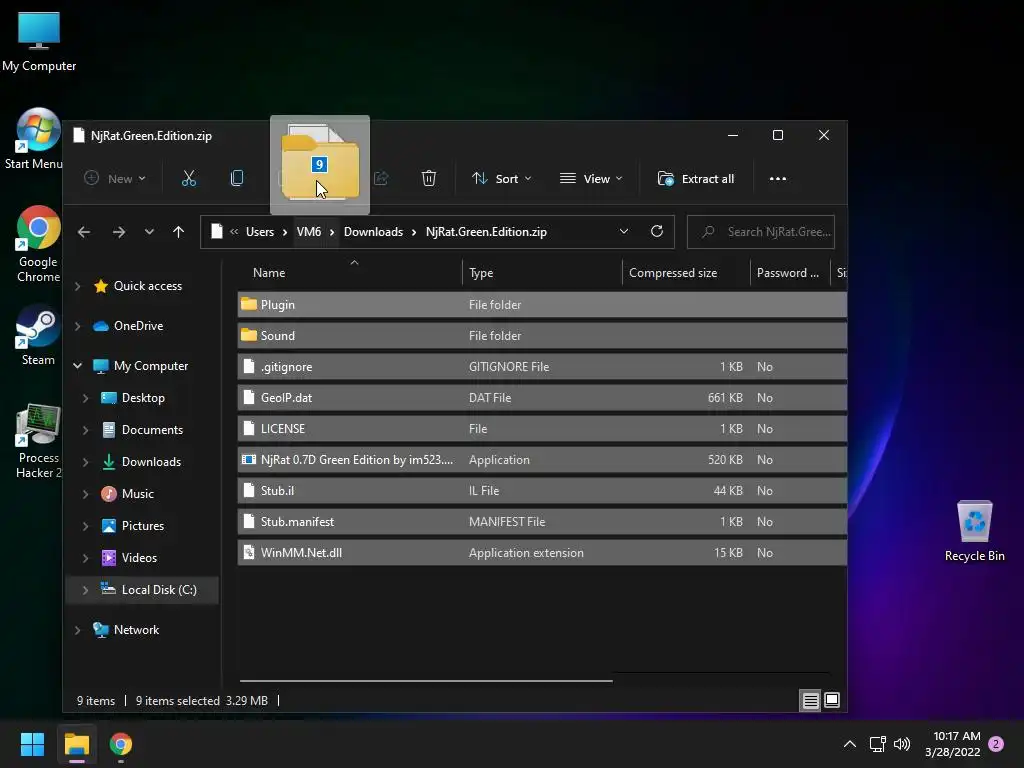Select the Stub.manifest file
Image resolution: width=1024 pixels, height=768 pixels.
(542, 522)
